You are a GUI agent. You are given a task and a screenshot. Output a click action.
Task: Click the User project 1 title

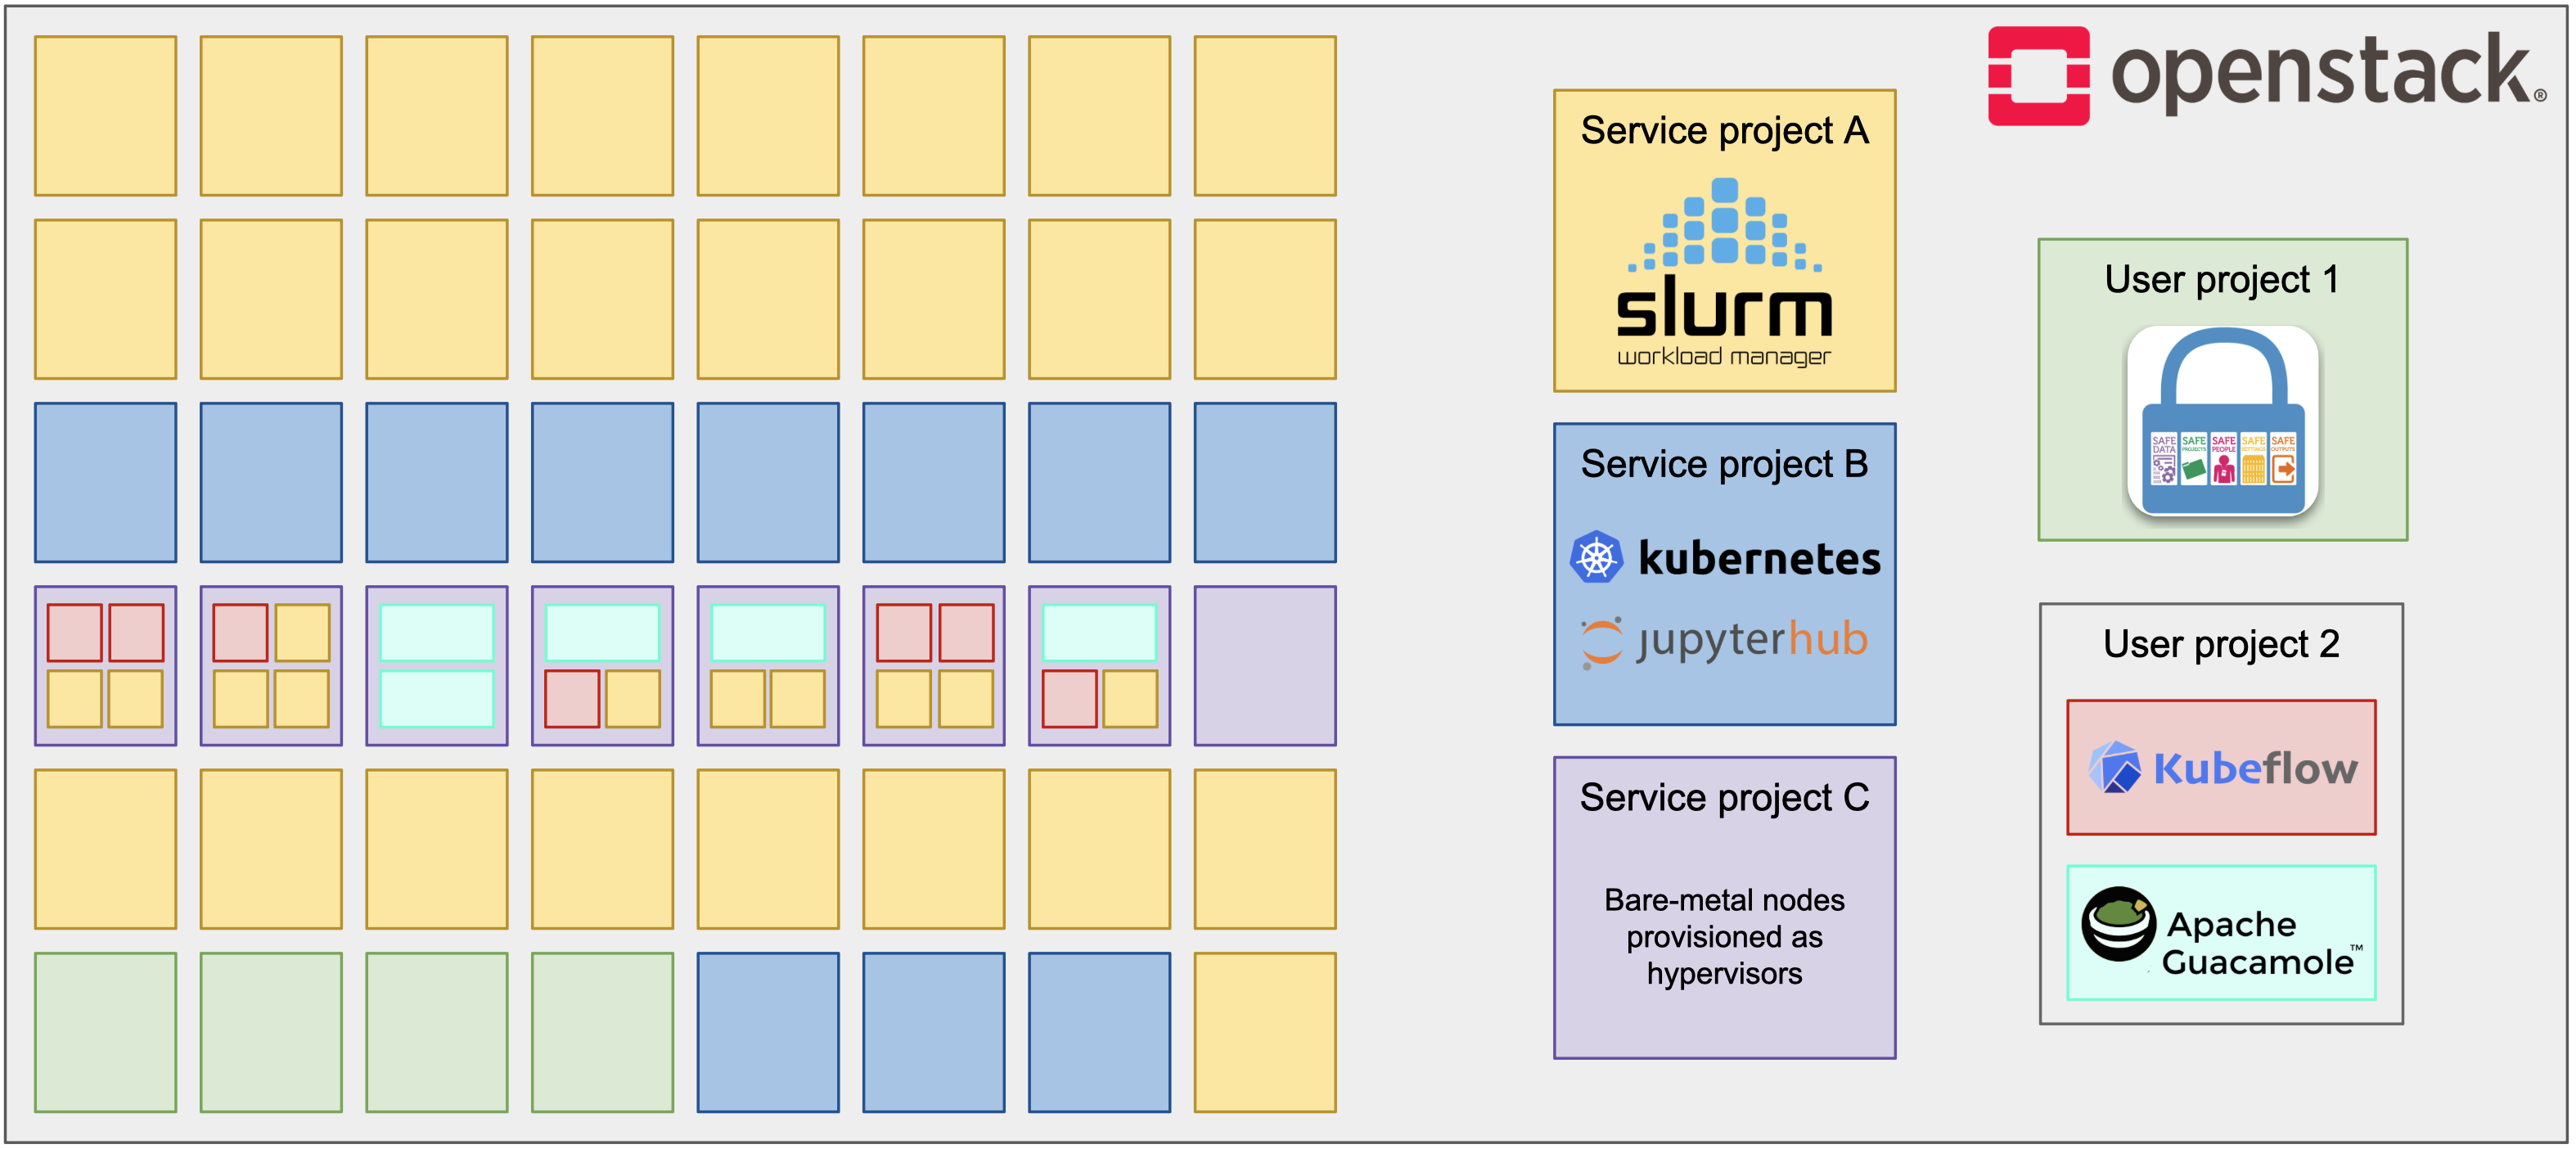pos(2222,280)
